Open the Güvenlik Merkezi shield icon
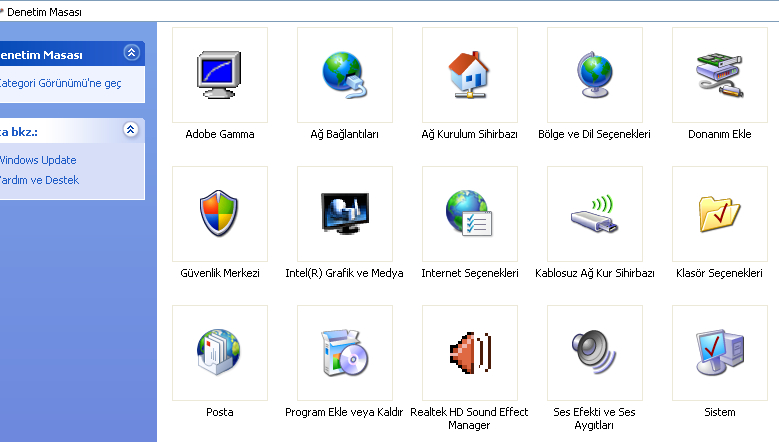Viewport: 779px width, 442px height. click(219, 214)
